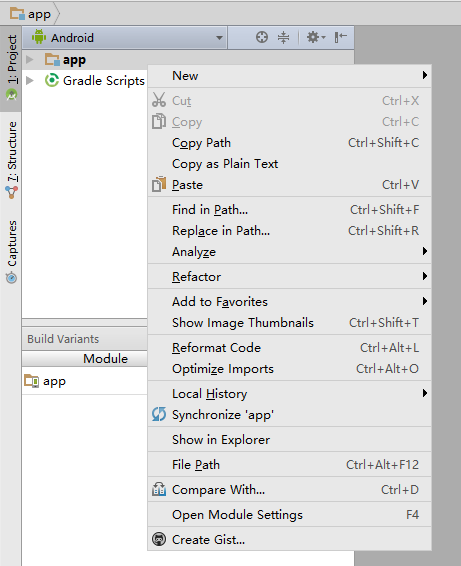Click the Synchronize 'app' refresh icon
This screenshot has height=566, width=461.
pos(159,414)
